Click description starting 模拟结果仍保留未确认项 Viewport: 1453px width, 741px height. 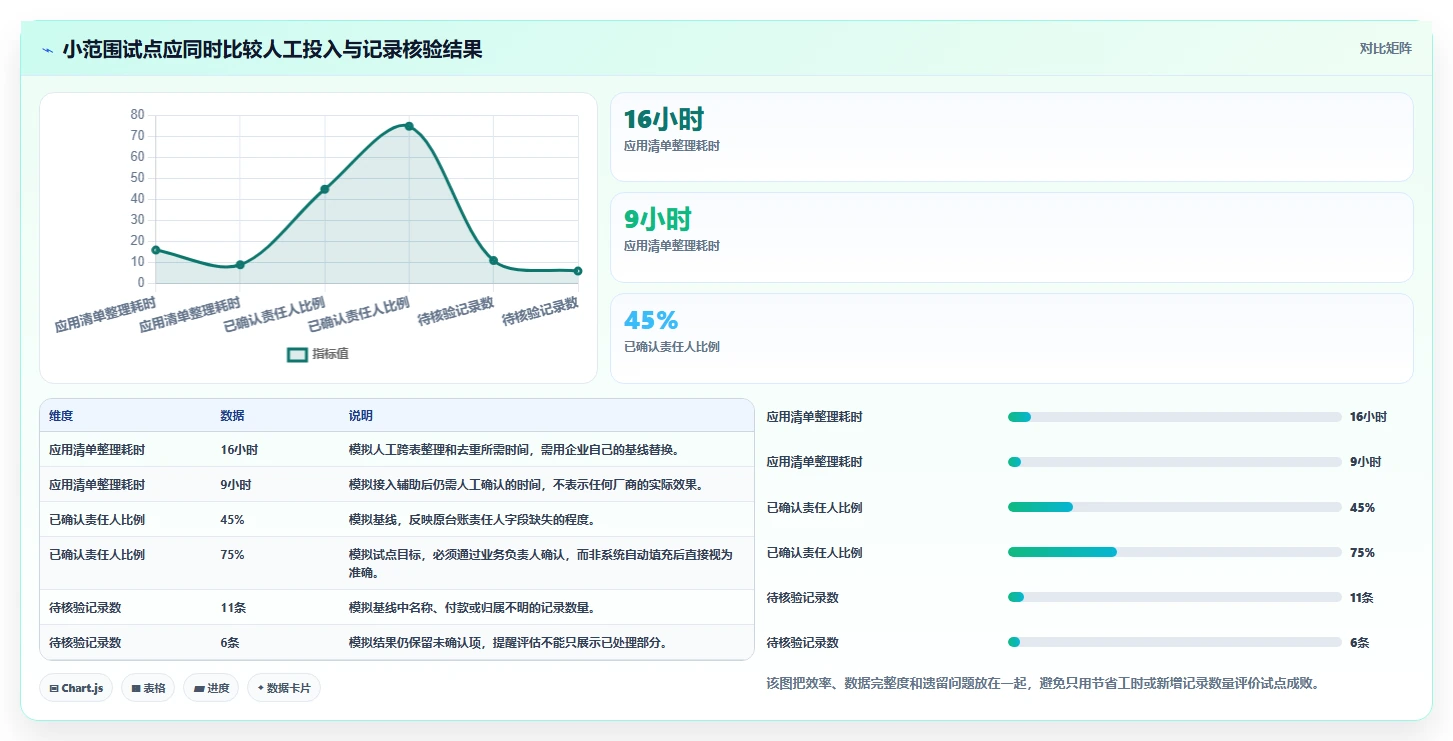pyautogui.click(x=508, y=643)
